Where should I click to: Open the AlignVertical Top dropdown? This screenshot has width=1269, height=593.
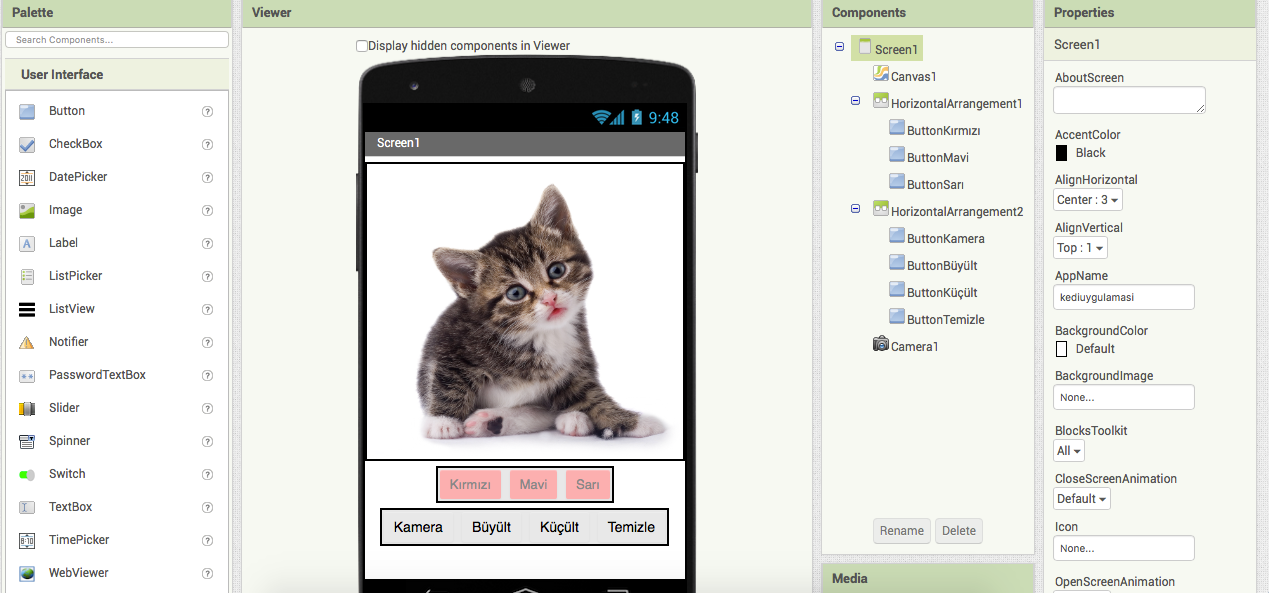point(1081,248)
